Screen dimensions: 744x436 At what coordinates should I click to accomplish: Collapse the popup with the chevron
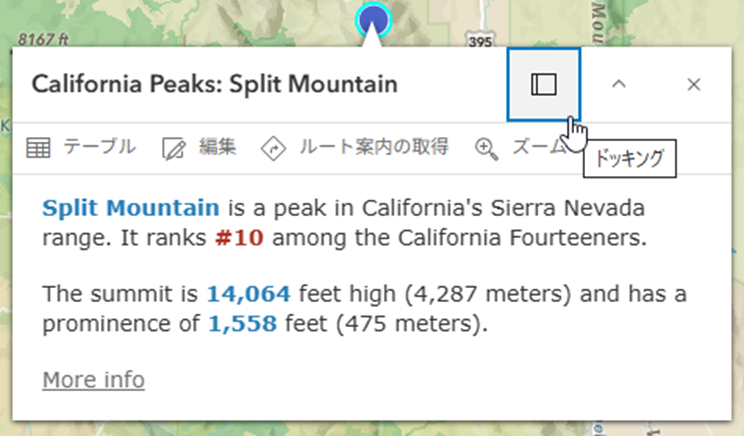[x=618, y=85]
